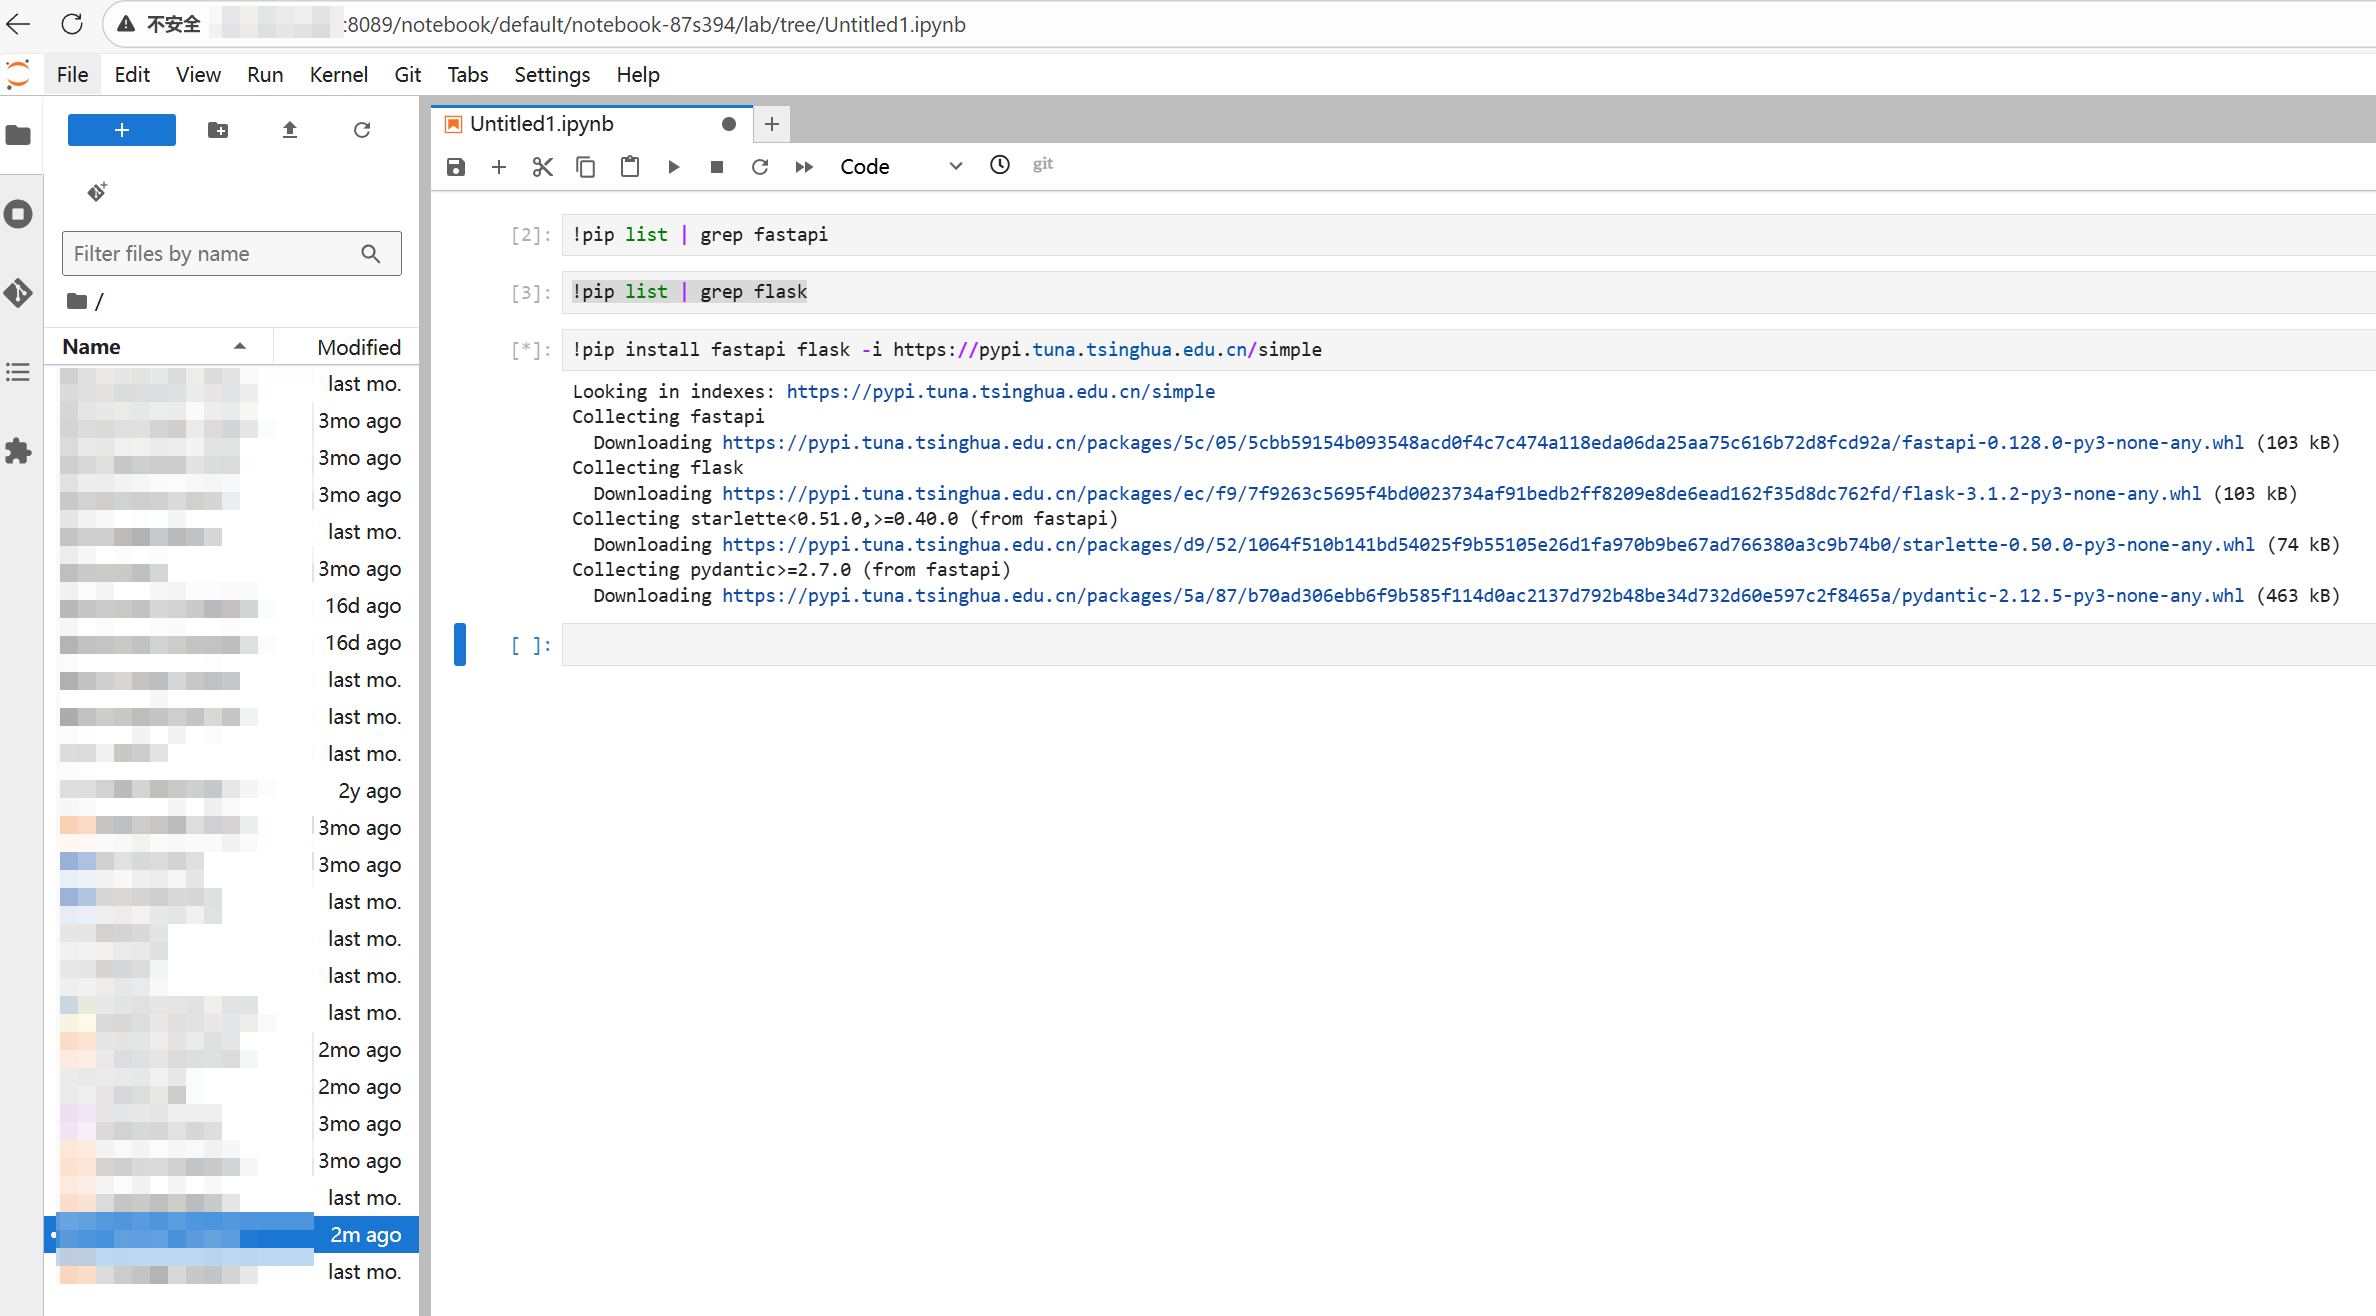Open the Git sidebar panel

(18, 293)
